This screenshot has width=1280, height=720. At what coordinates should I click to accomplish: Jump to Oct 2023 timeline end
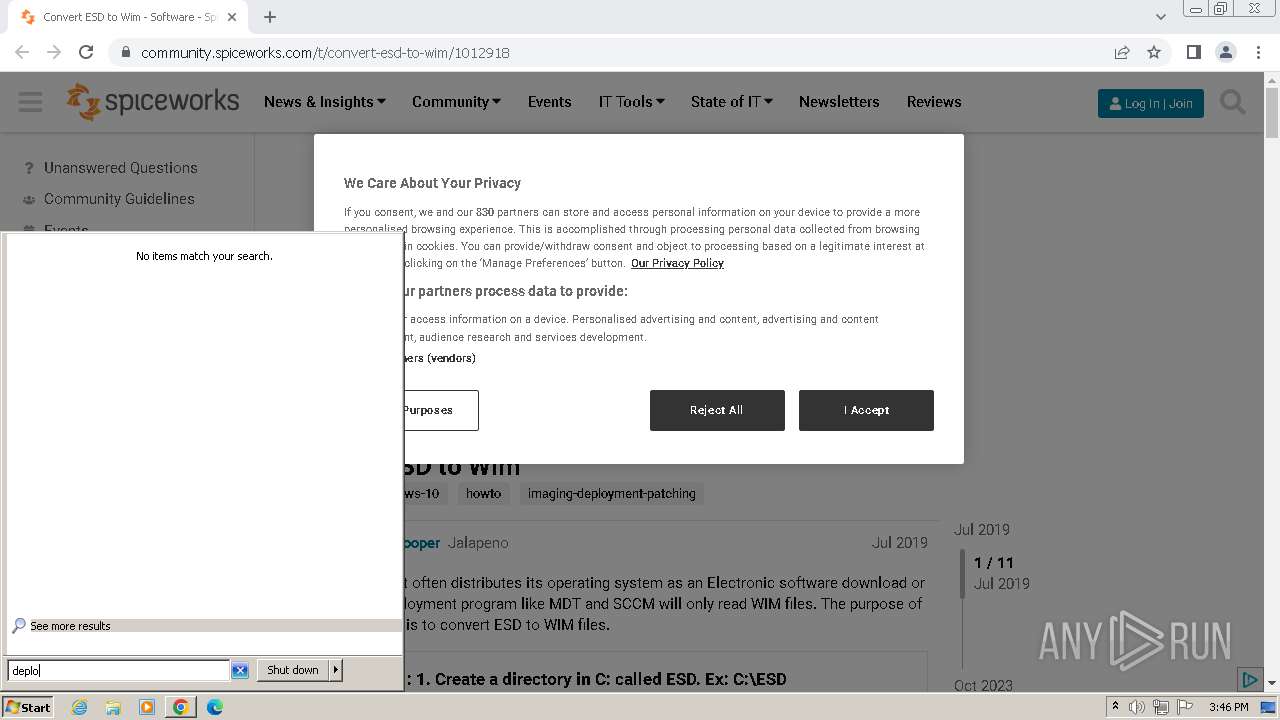[x=983, y=686]
